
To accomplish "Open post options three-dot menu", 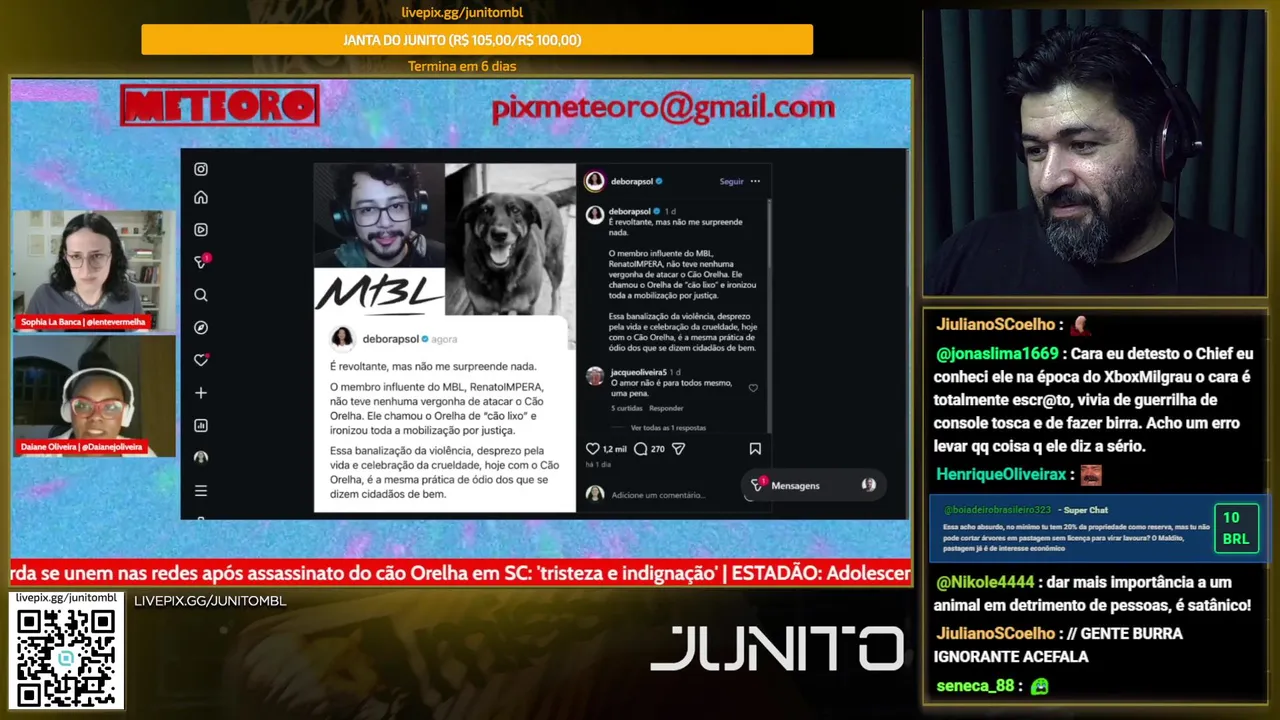I will (755, 181).
